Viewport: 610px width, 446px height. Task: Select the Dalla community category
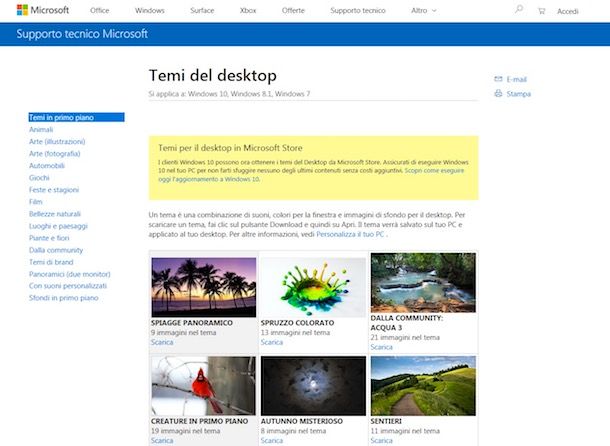[56, 250]
